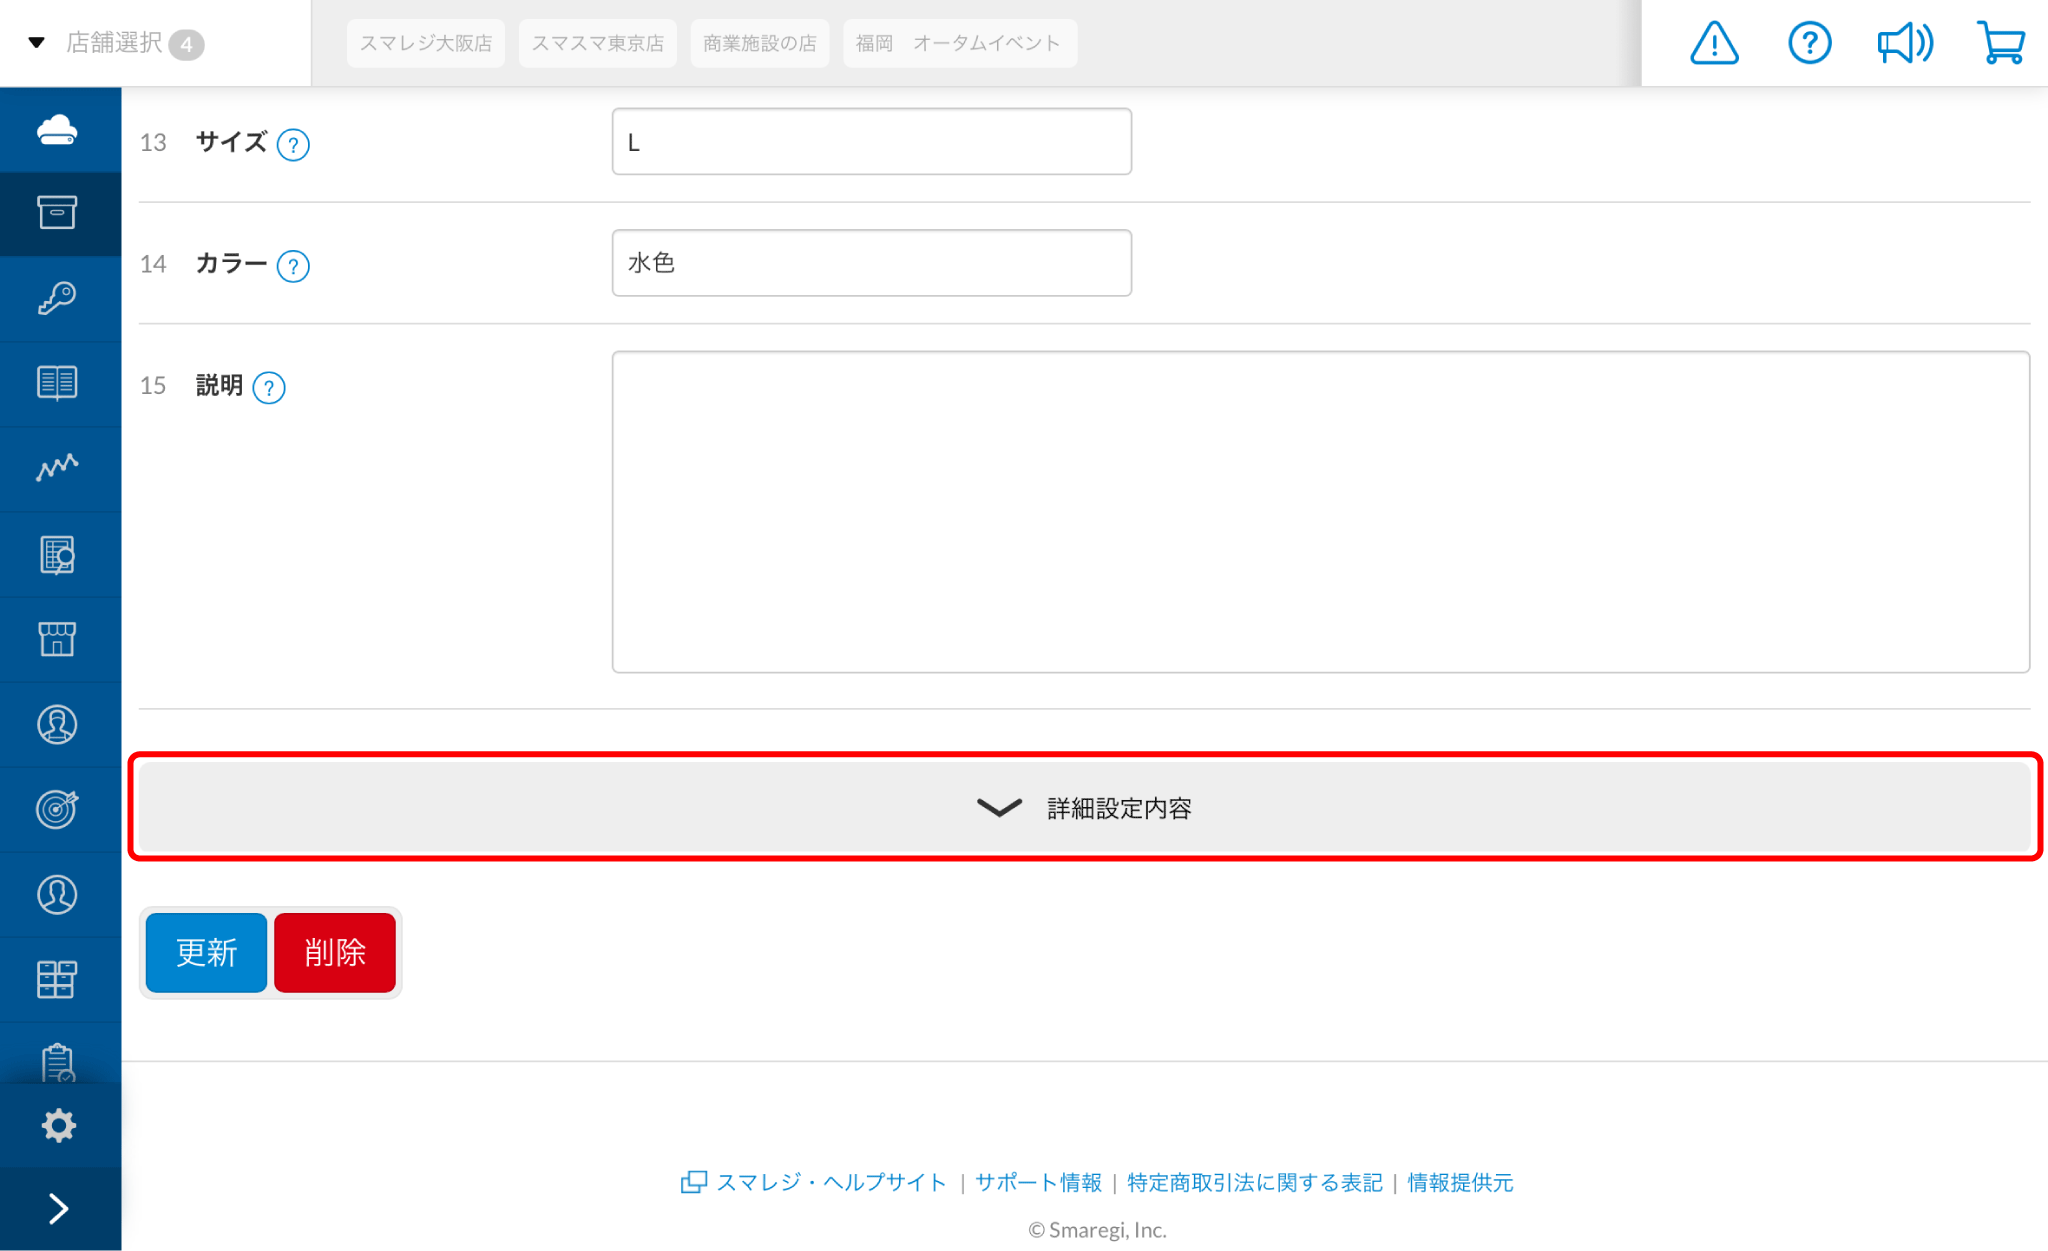
Task: Open the 情報提供元 link
Action: [1460, 1183]
